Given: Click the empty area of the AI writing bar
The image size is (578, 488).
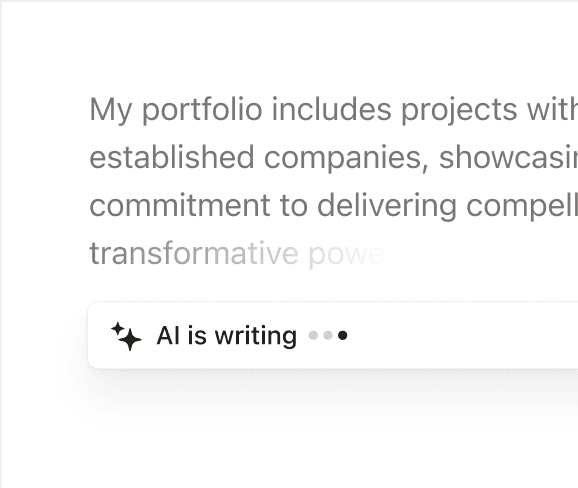Looking at the screenshot, I should pos(461,335).
